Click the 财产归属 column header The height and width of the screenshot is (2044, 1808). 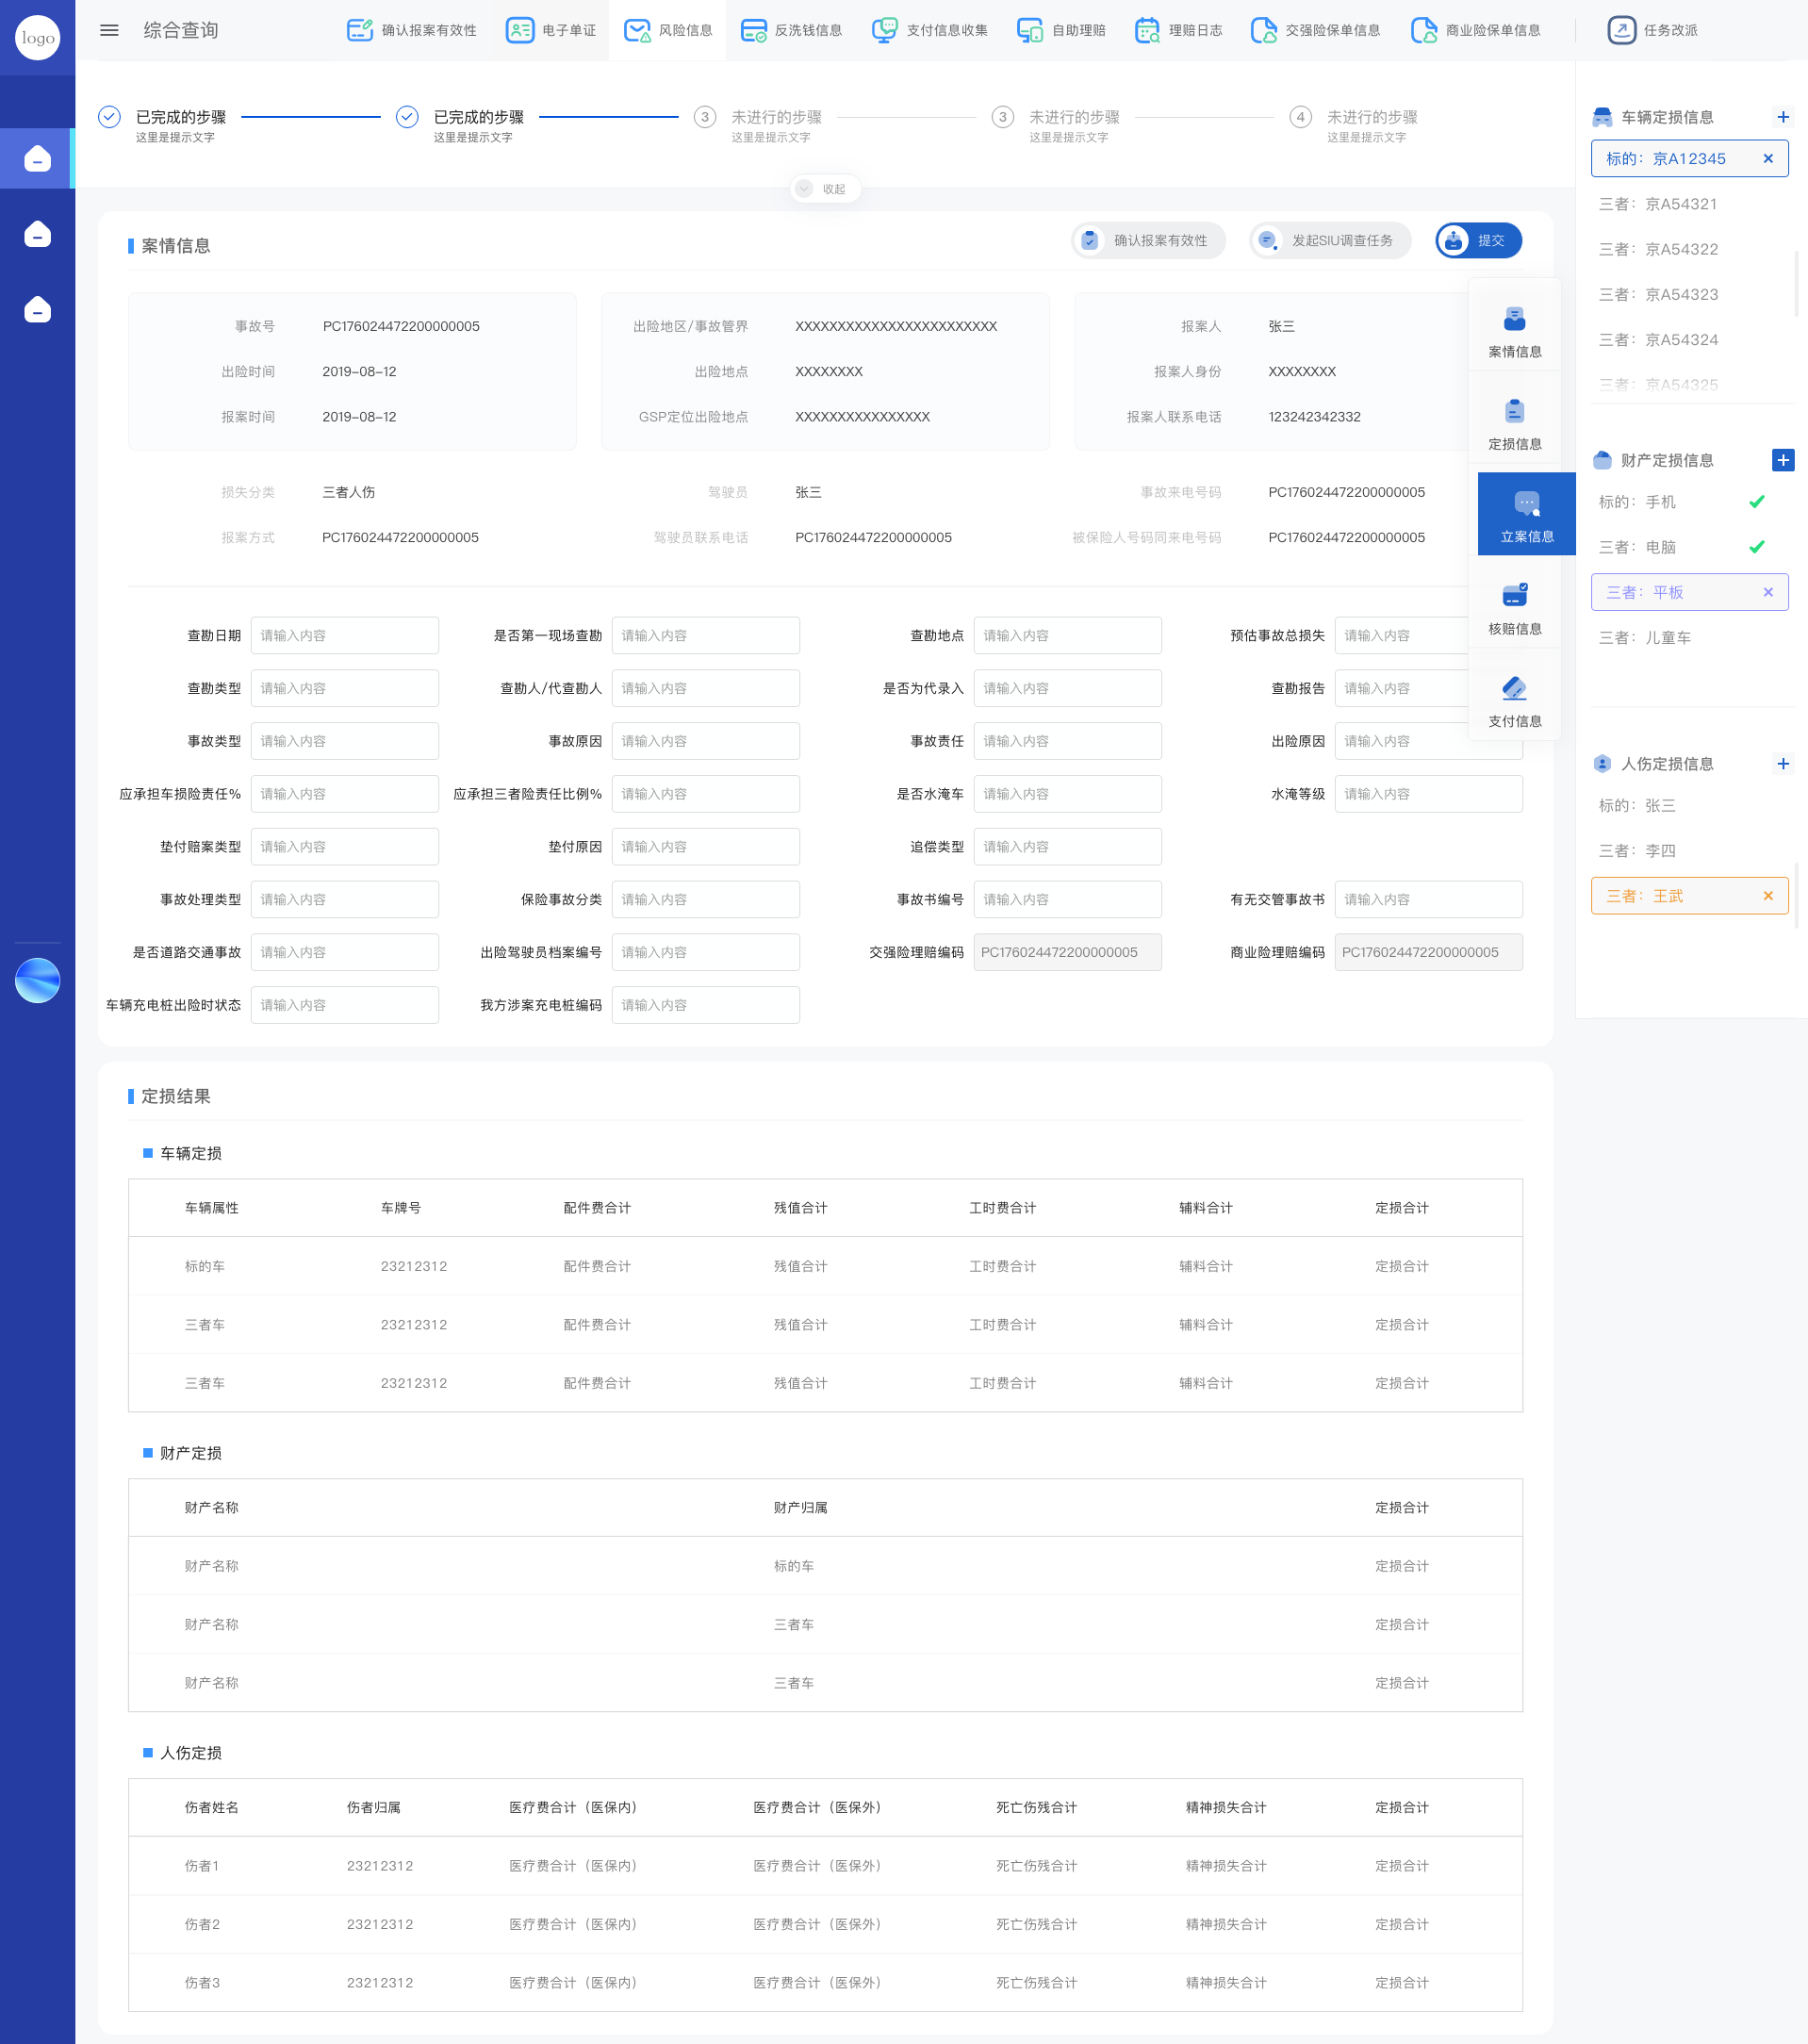click(x=800, y=1507)
